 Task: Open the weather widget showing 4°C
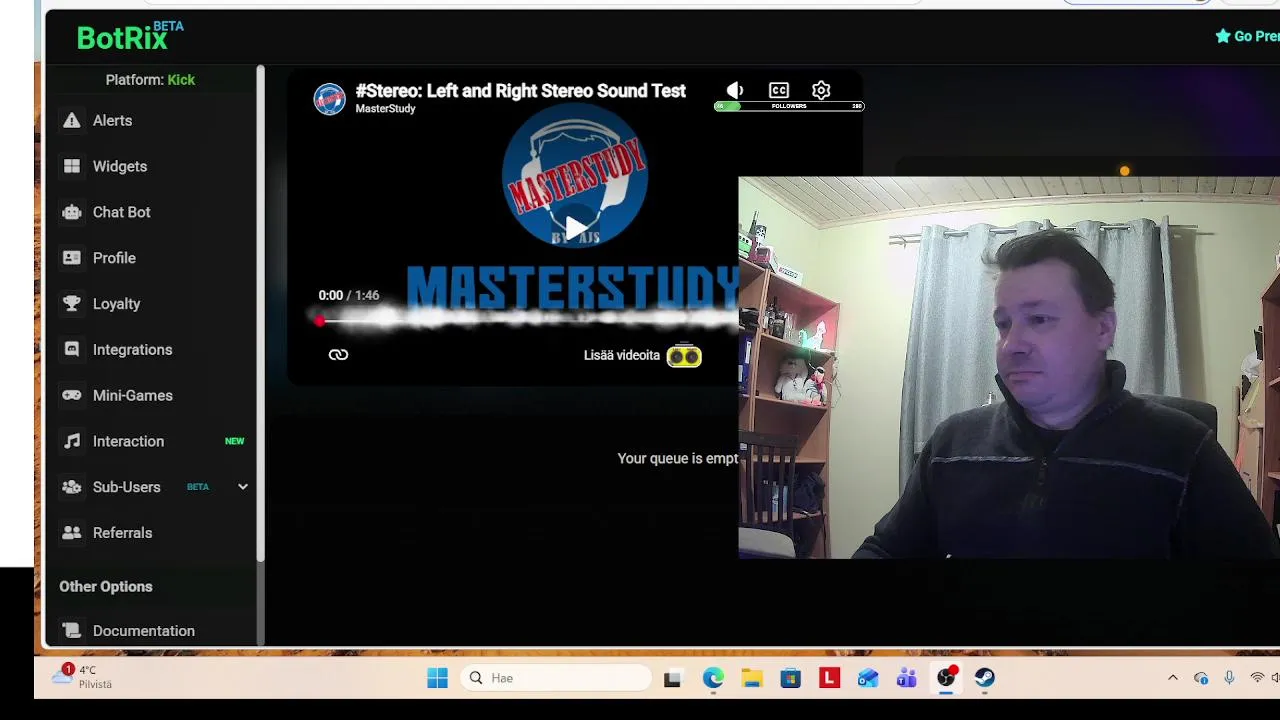click(83, 677)
